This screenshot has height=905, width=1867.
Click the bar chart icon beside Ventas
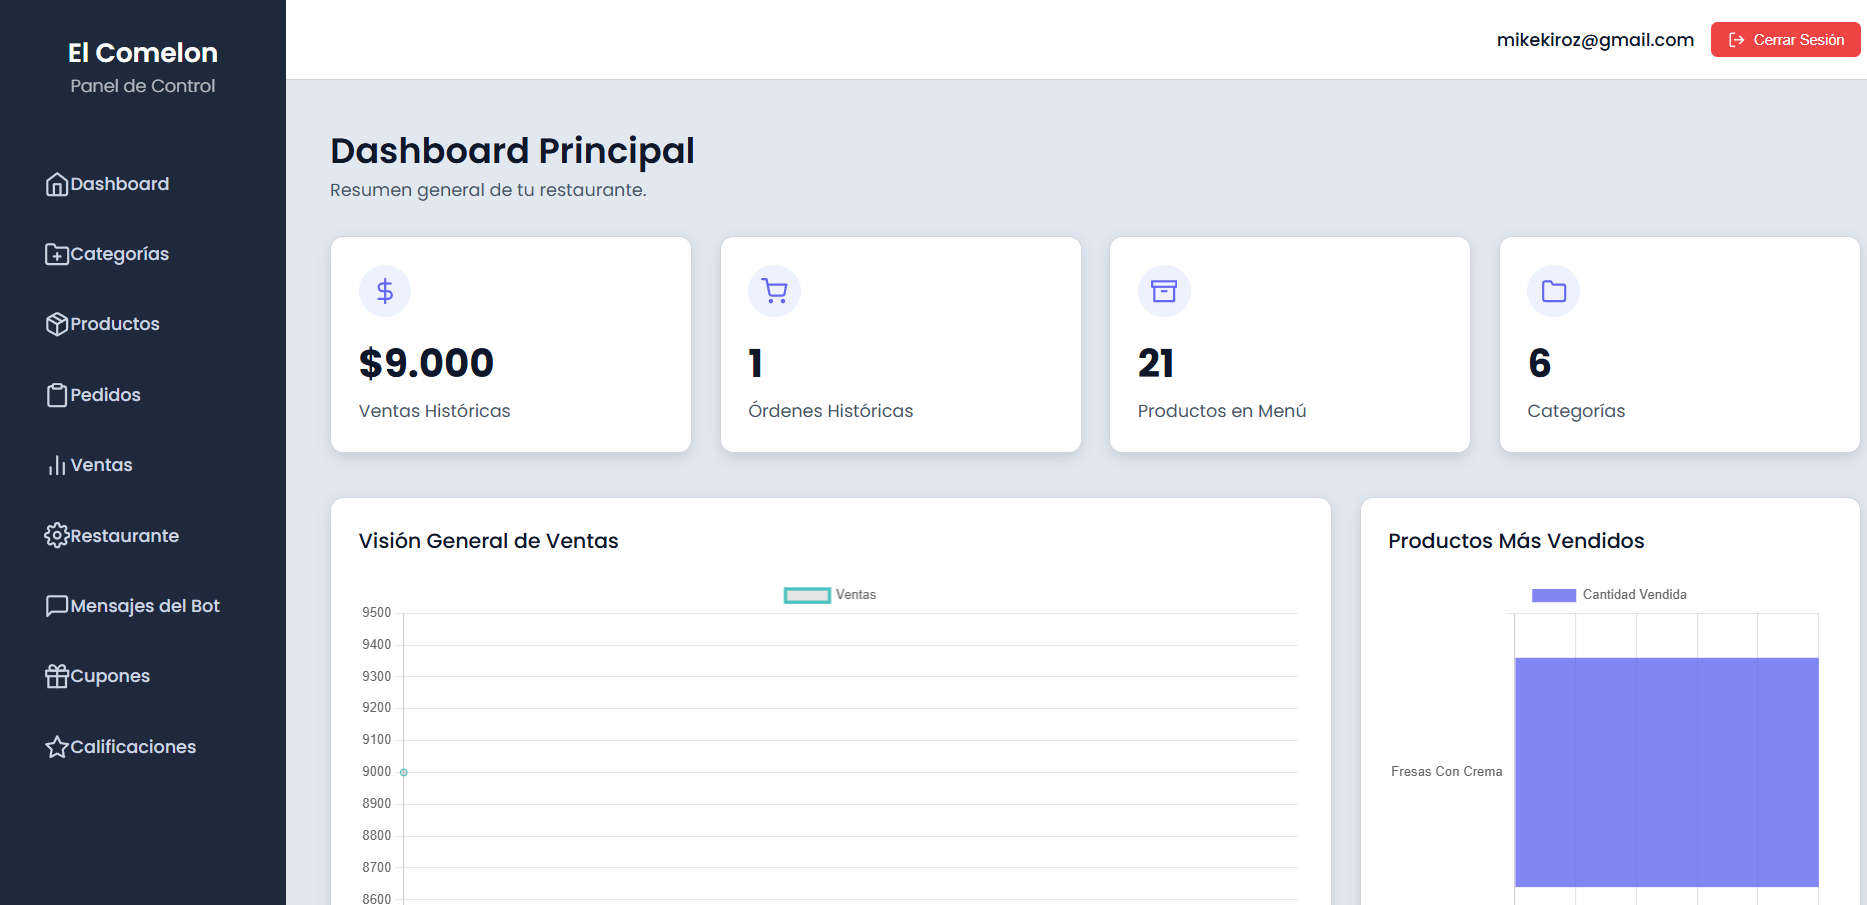point(57,465)
